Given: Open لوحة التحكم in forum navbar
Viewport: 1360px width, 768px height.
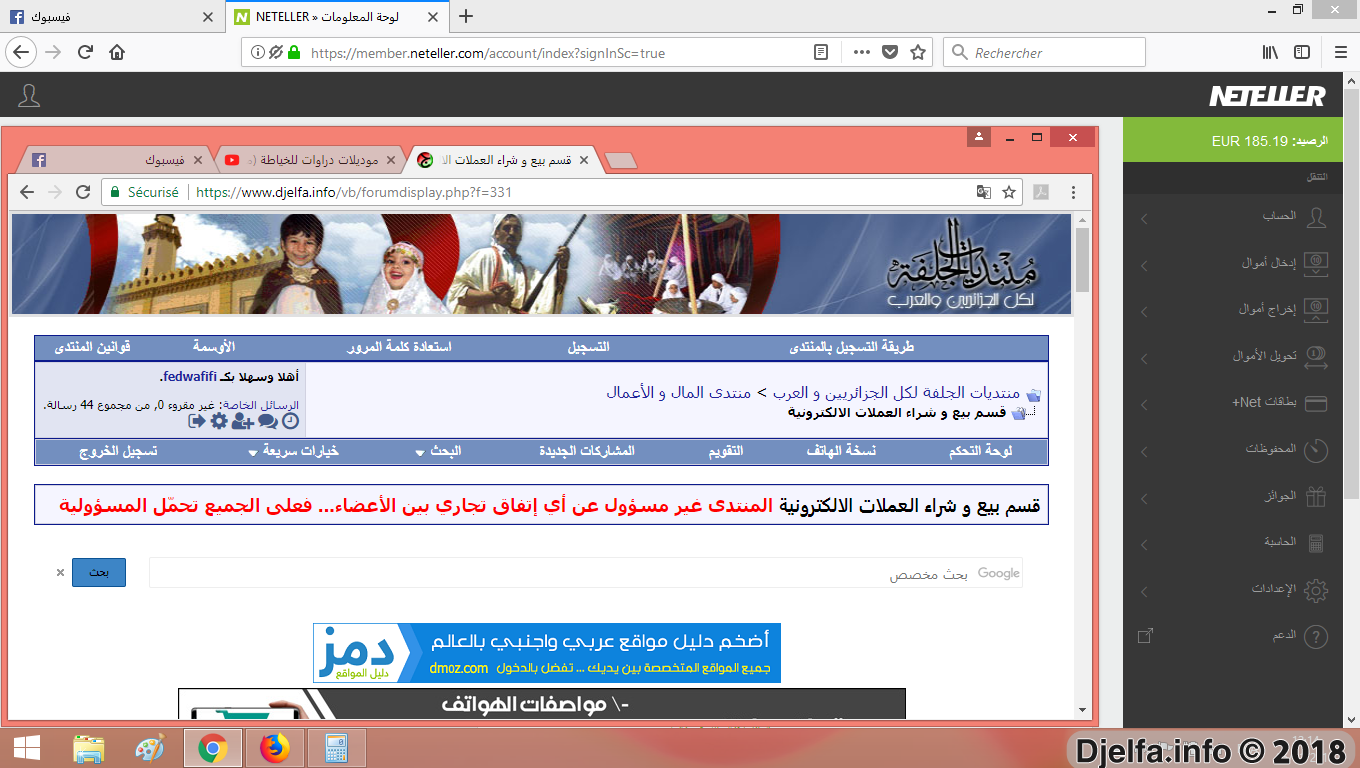Looking at the screenshot, I should pyautogui.click(x=980, y=452).
